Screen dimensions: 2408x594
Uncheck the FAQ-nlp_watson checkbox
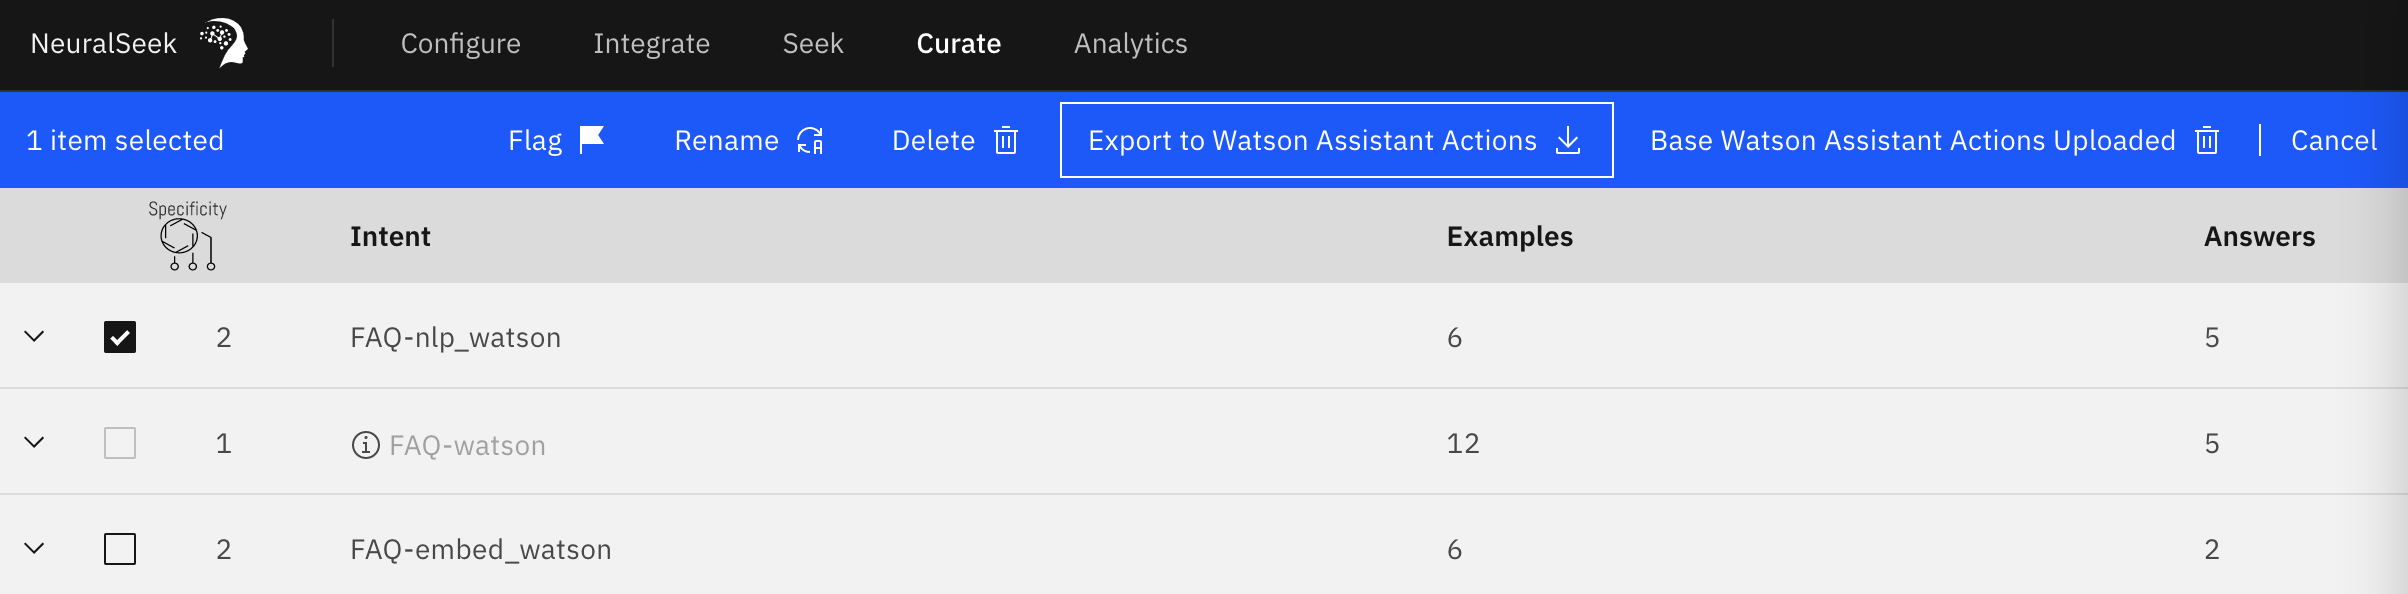click(120, 337)
